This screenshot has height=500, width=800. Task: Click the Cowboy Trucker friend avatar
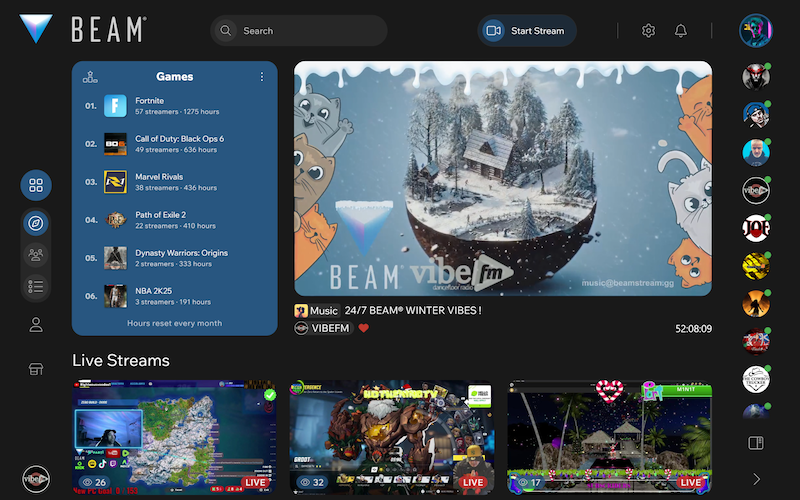pos(756,380)
